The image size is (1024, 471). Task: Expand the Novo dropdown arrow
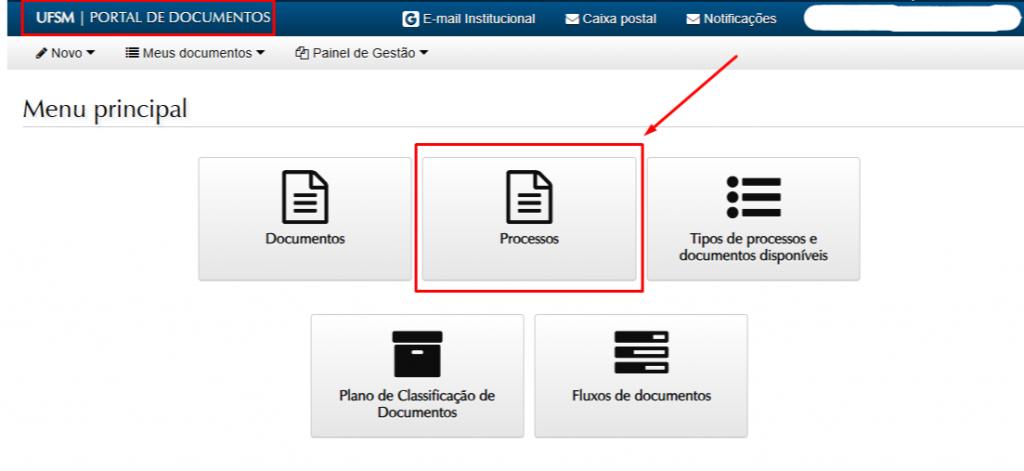(91, 53)
